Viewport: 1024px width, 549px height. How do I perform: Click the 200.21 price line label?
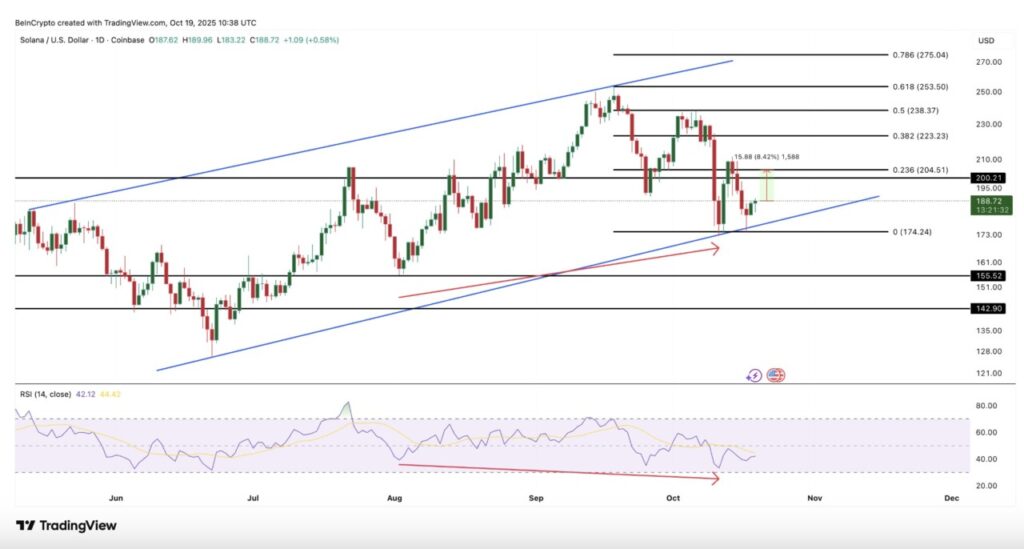[989, 178]
